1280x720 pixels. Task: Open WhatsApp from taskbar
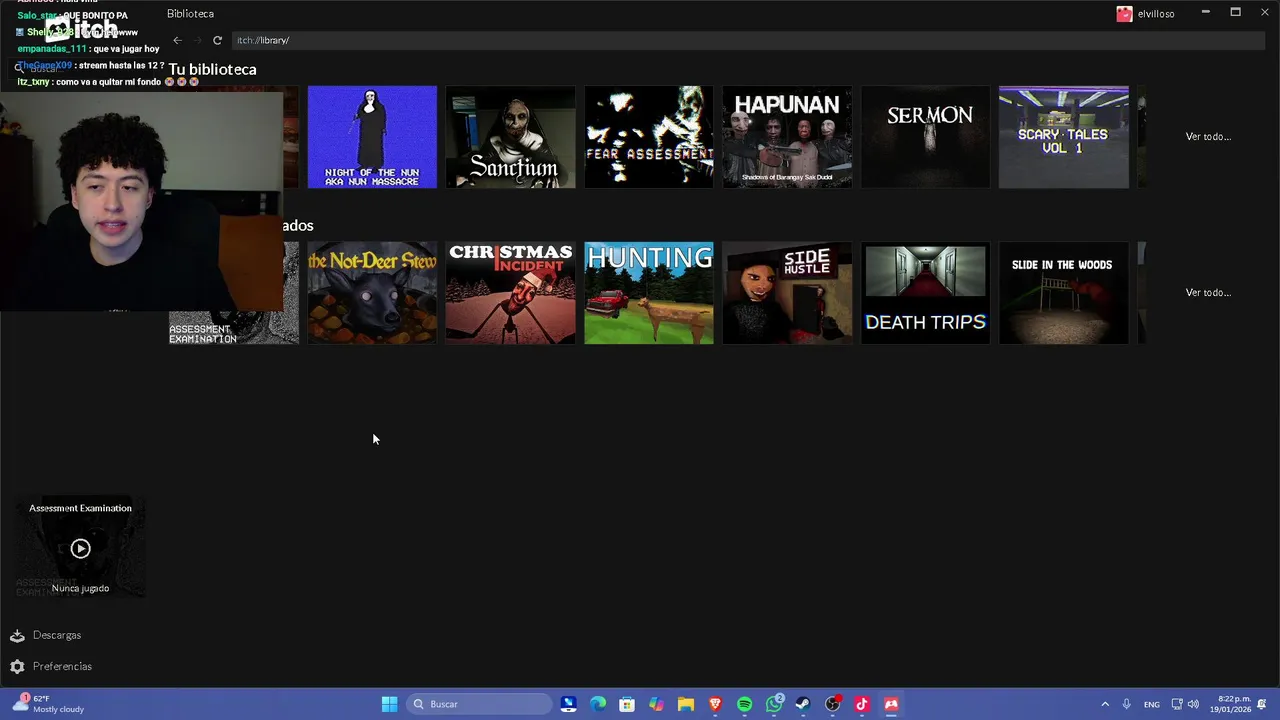tap(774, 704)
